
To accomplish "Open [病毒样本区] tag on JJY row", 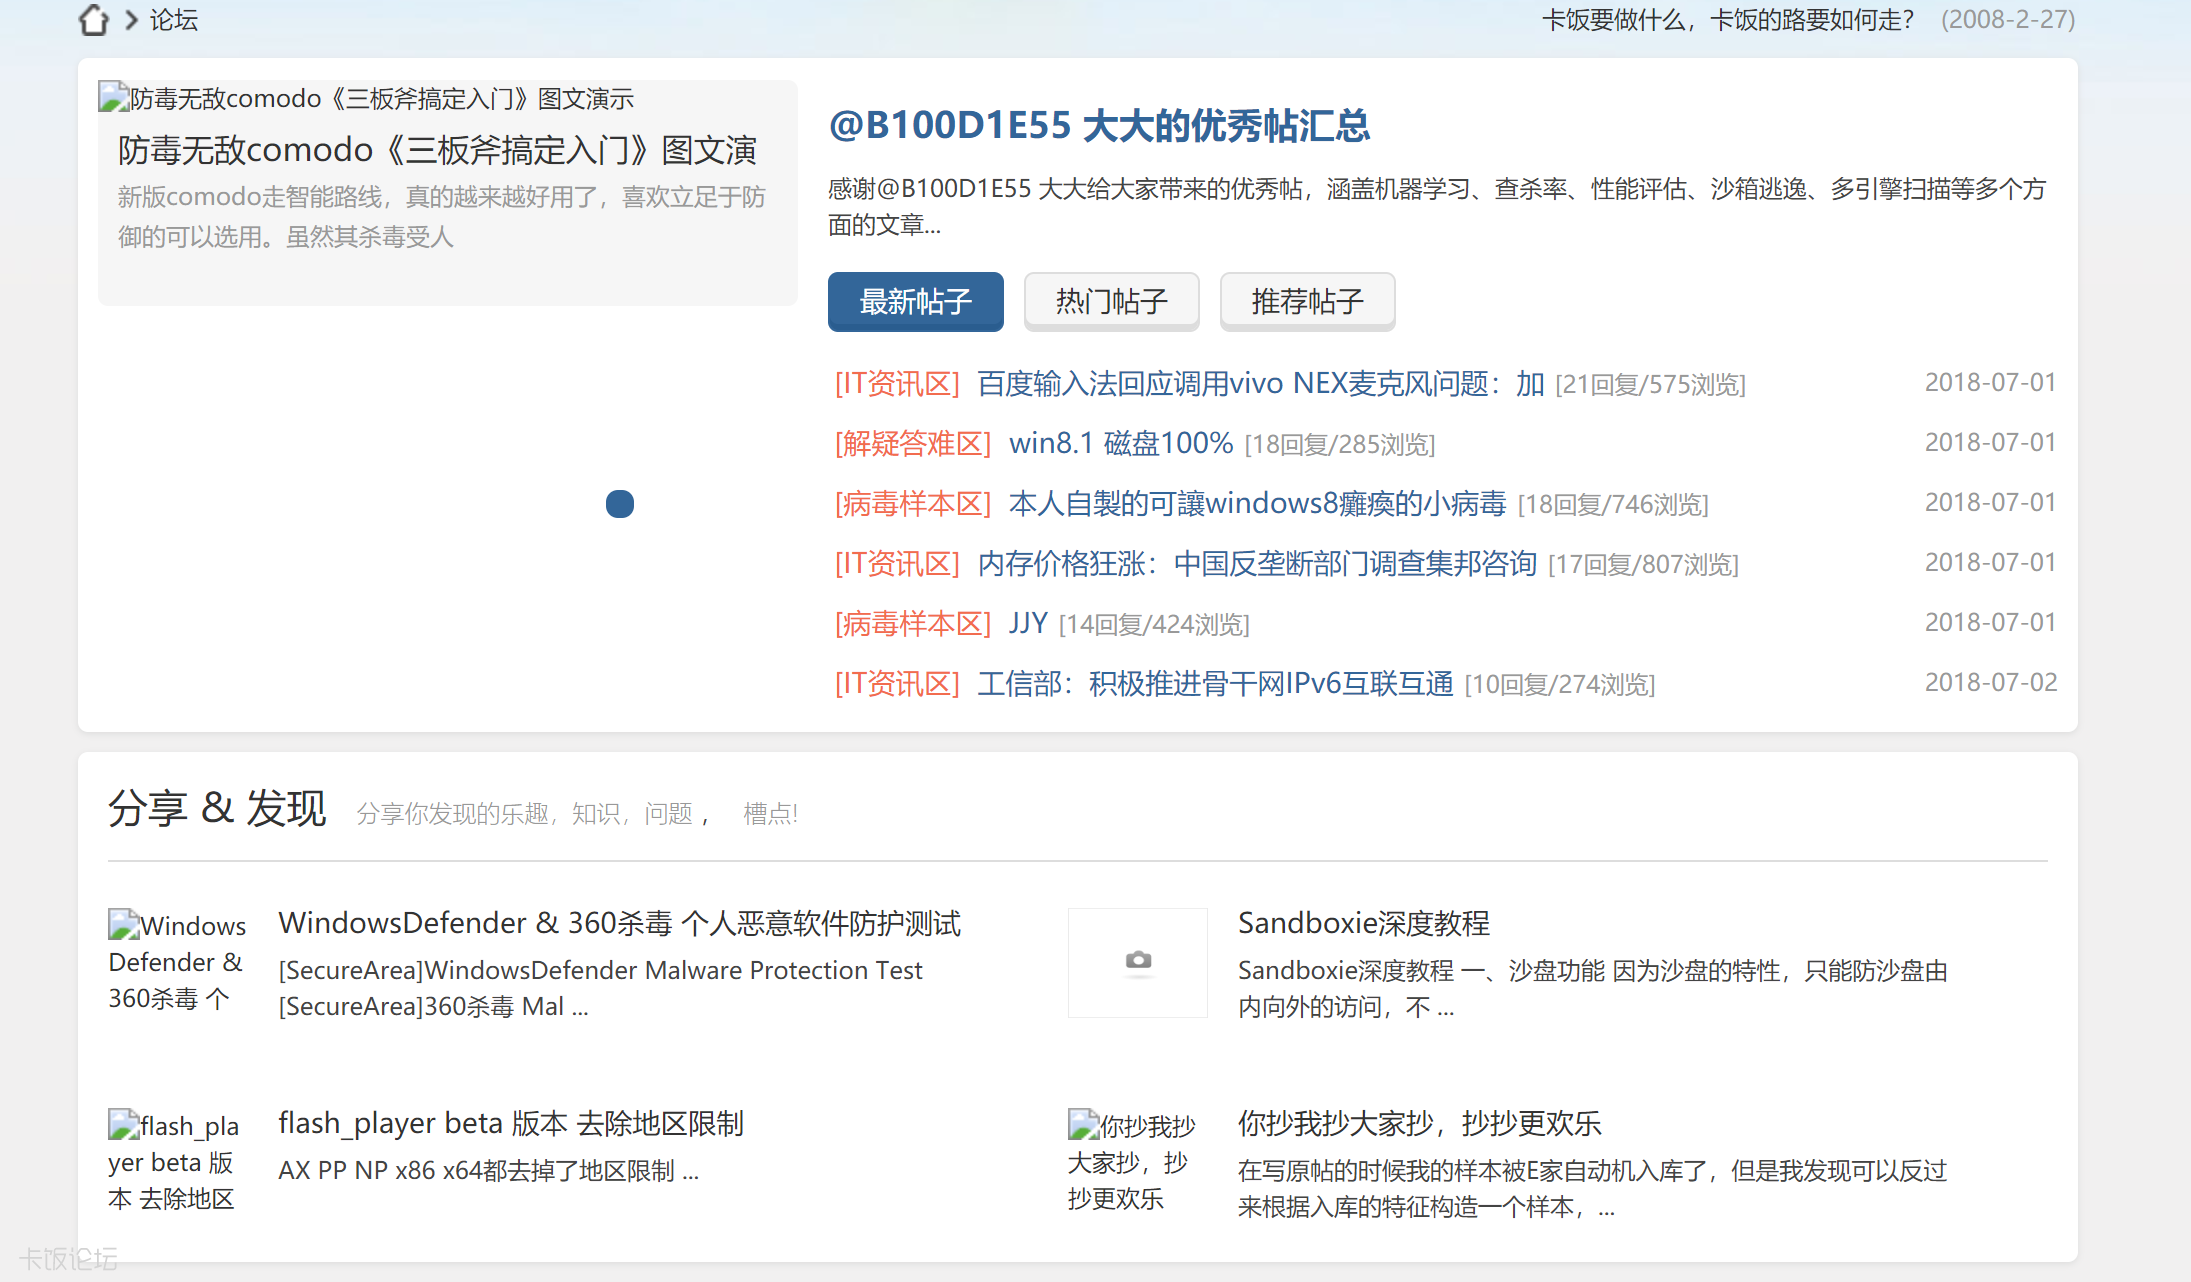I will pyautogui.click(x=913, y=624).
